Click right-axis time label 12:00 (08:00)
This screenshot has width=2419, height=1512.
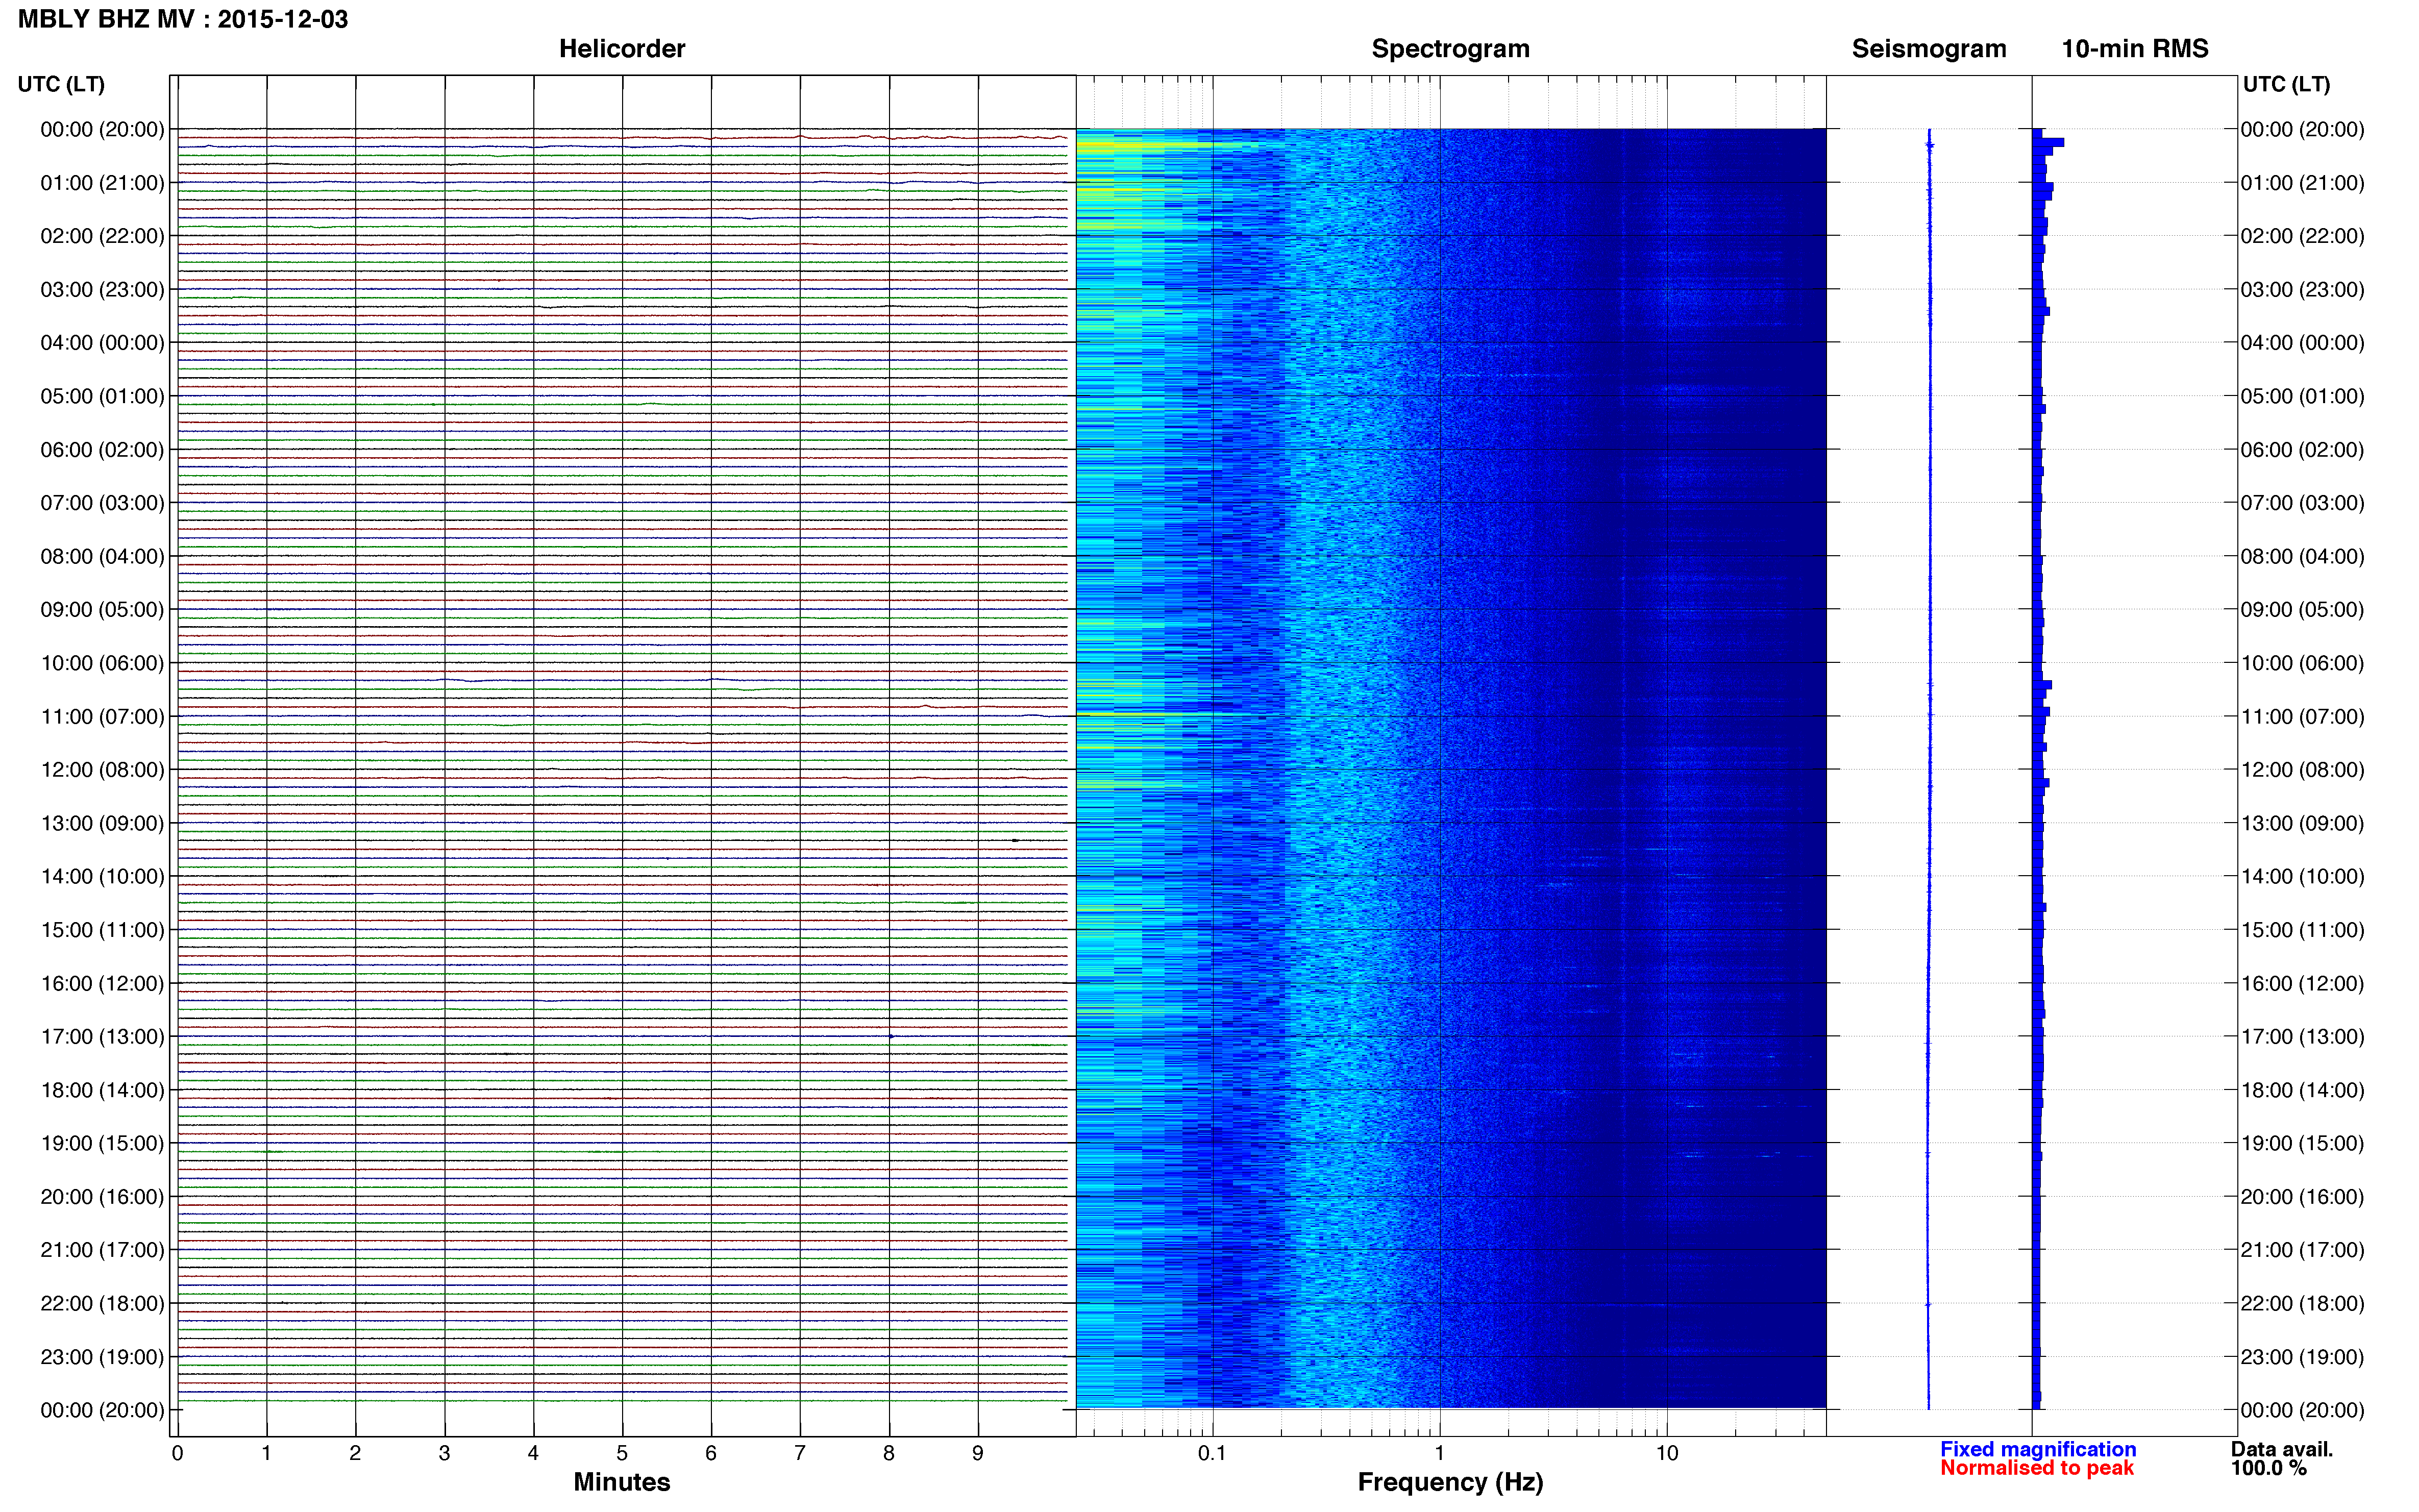point(2302,770)
